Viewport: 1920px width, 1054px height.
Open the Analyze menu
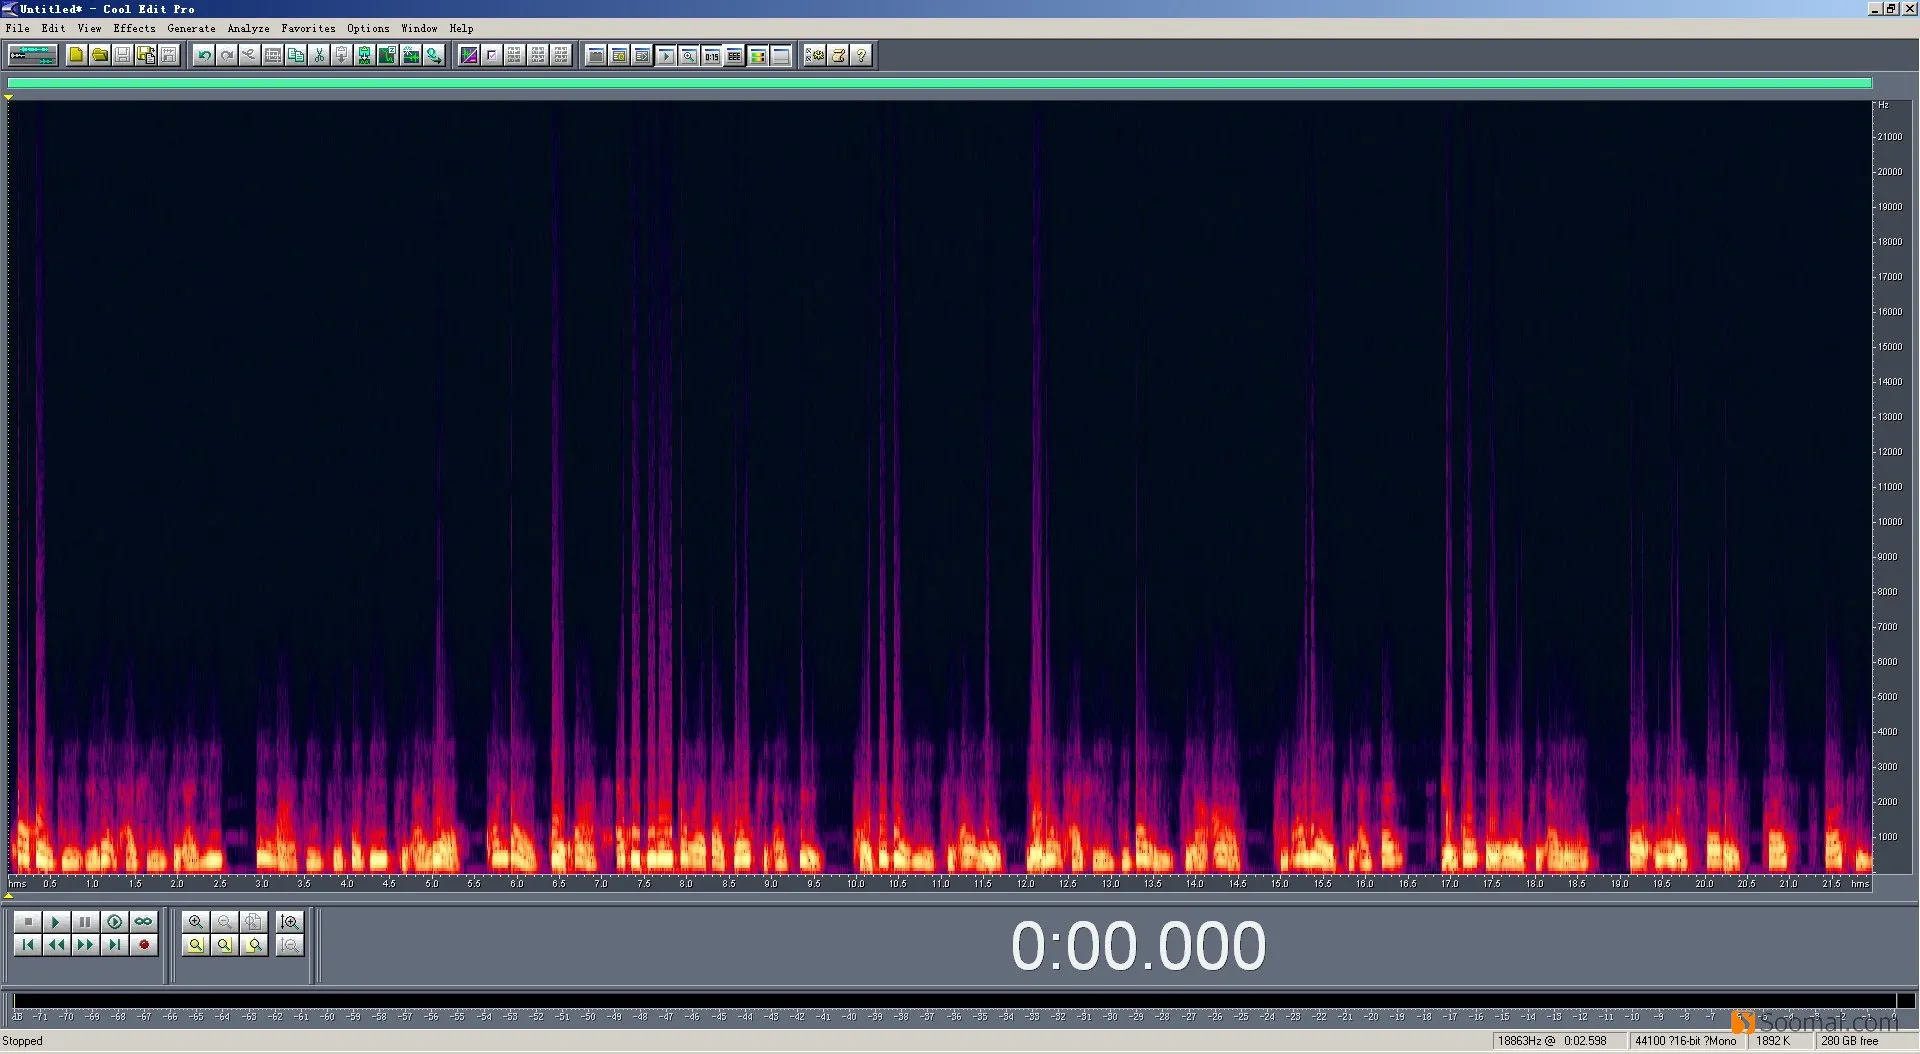click(x=248, y=28)
